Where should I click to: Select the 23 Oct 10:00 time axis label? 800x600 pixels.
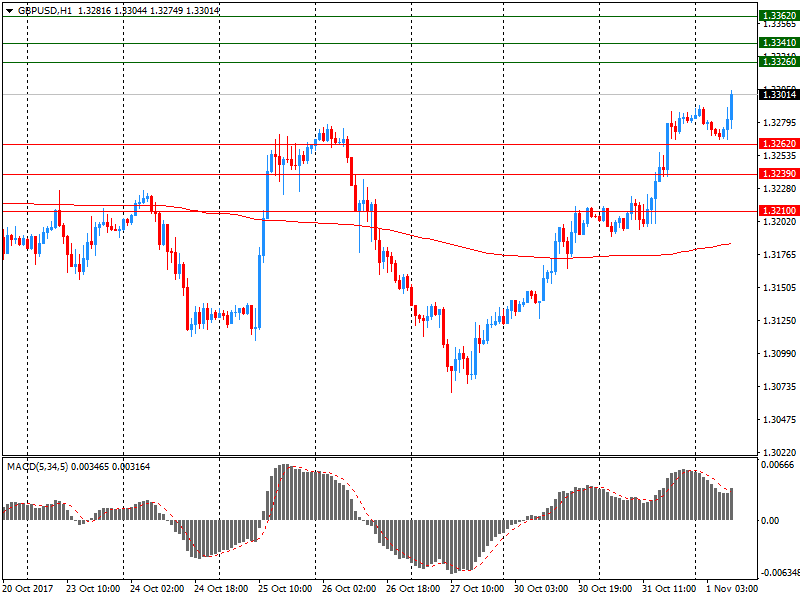(x=93, y=588)
